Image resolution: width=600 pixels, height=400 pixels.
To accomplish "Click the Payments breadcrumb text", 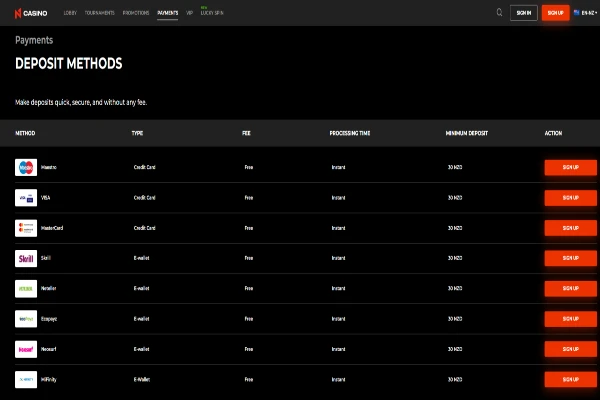I will pos(34,41).
